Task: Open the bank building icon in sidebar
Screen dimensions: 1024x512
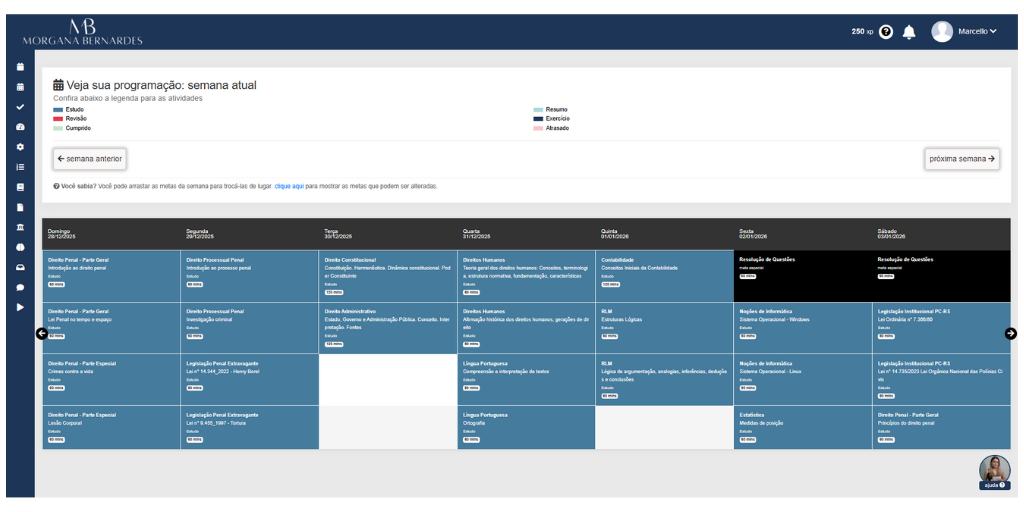Action: pos(20,227)
